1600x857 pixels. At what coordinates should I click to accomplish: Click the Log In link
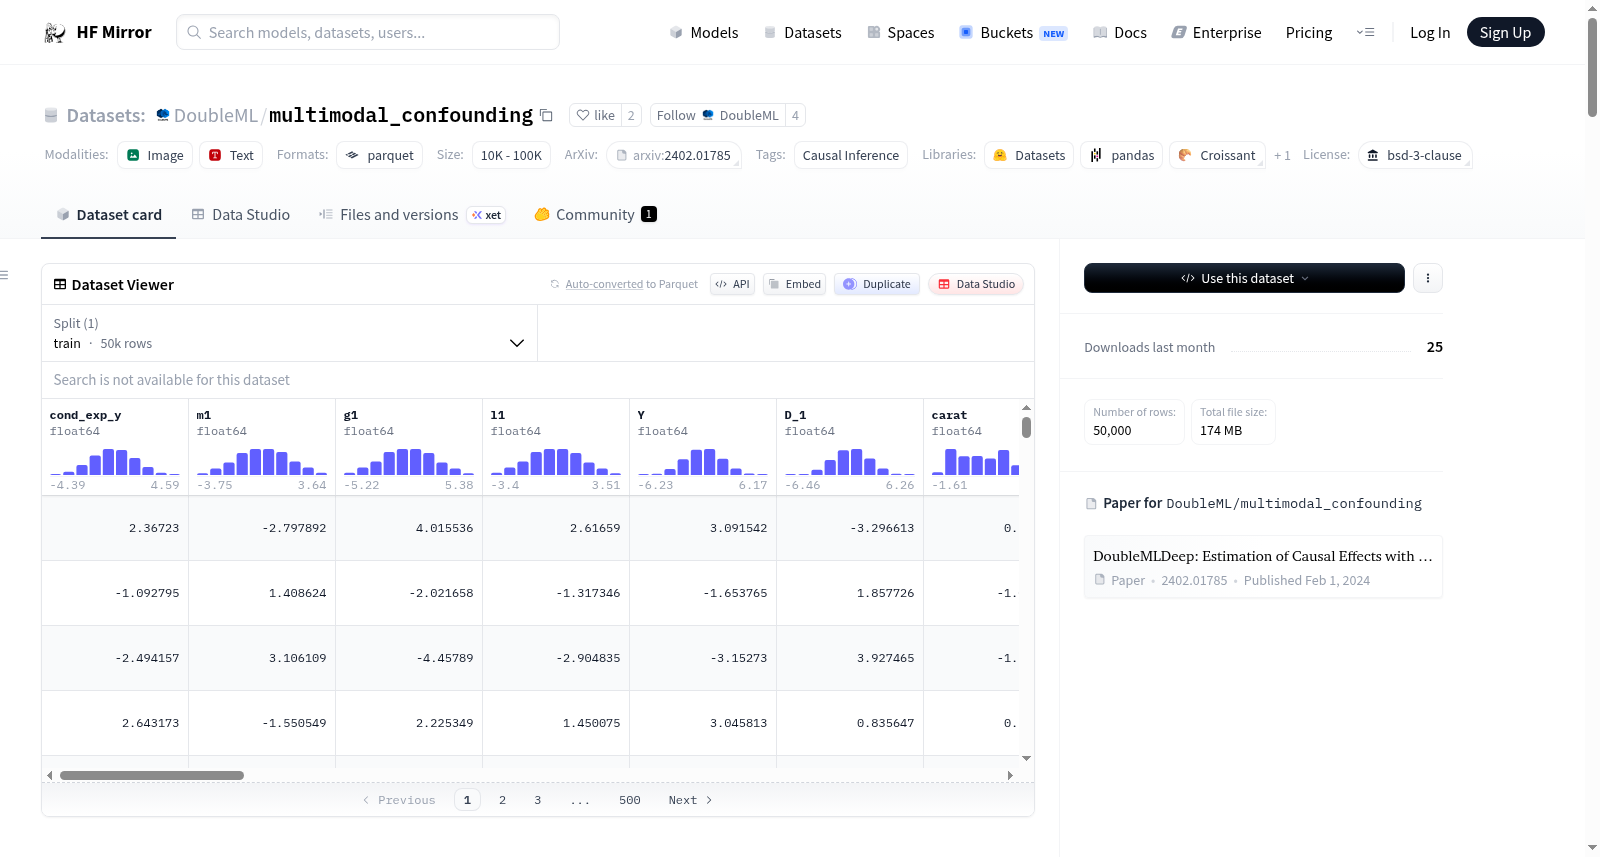[x=1430, y=32]
